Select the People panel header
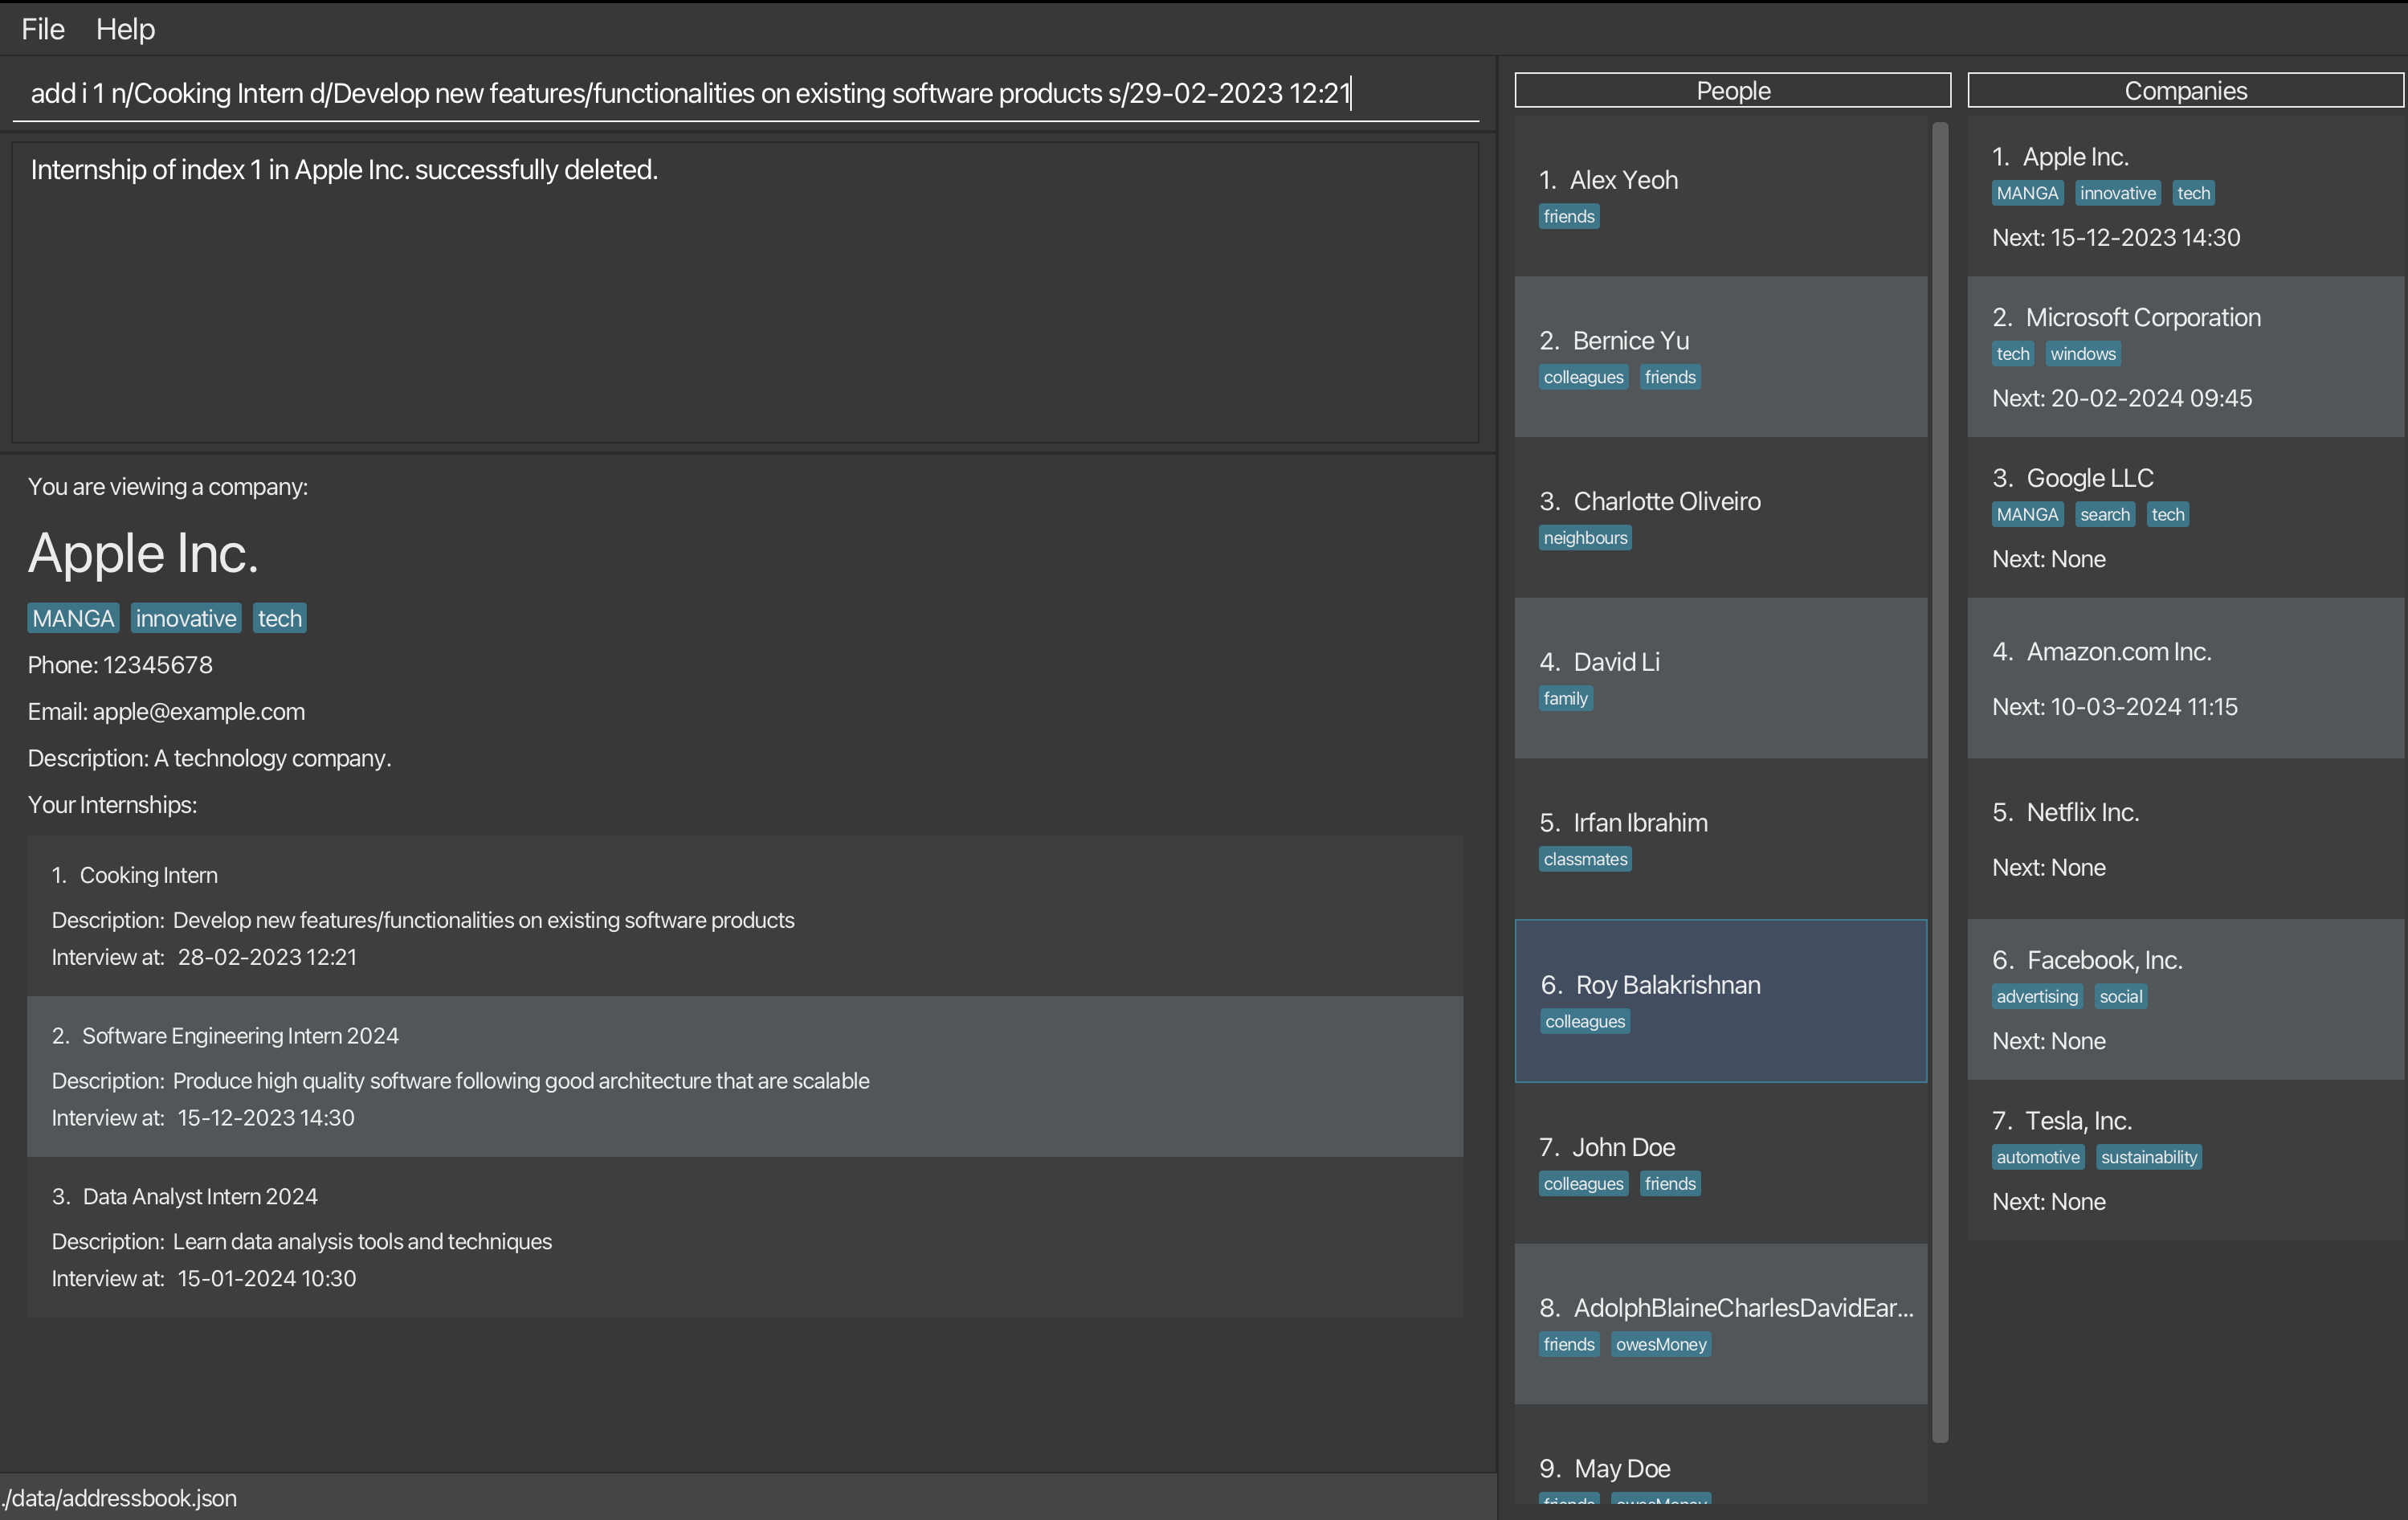 pos(1732,90)
